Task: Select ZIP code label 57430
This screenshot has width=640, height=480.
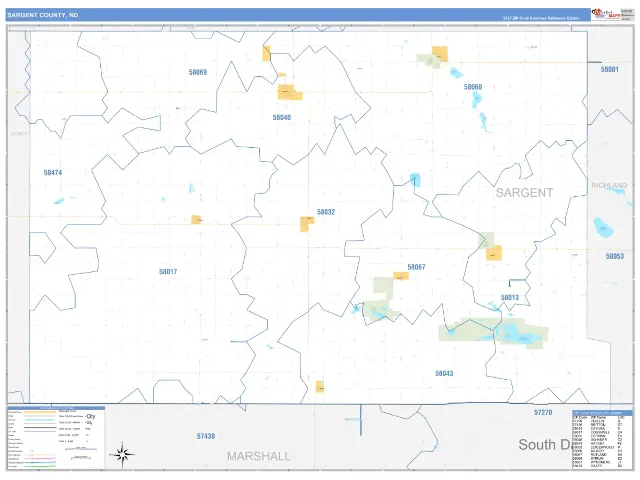Action: [x=206, y=436]
